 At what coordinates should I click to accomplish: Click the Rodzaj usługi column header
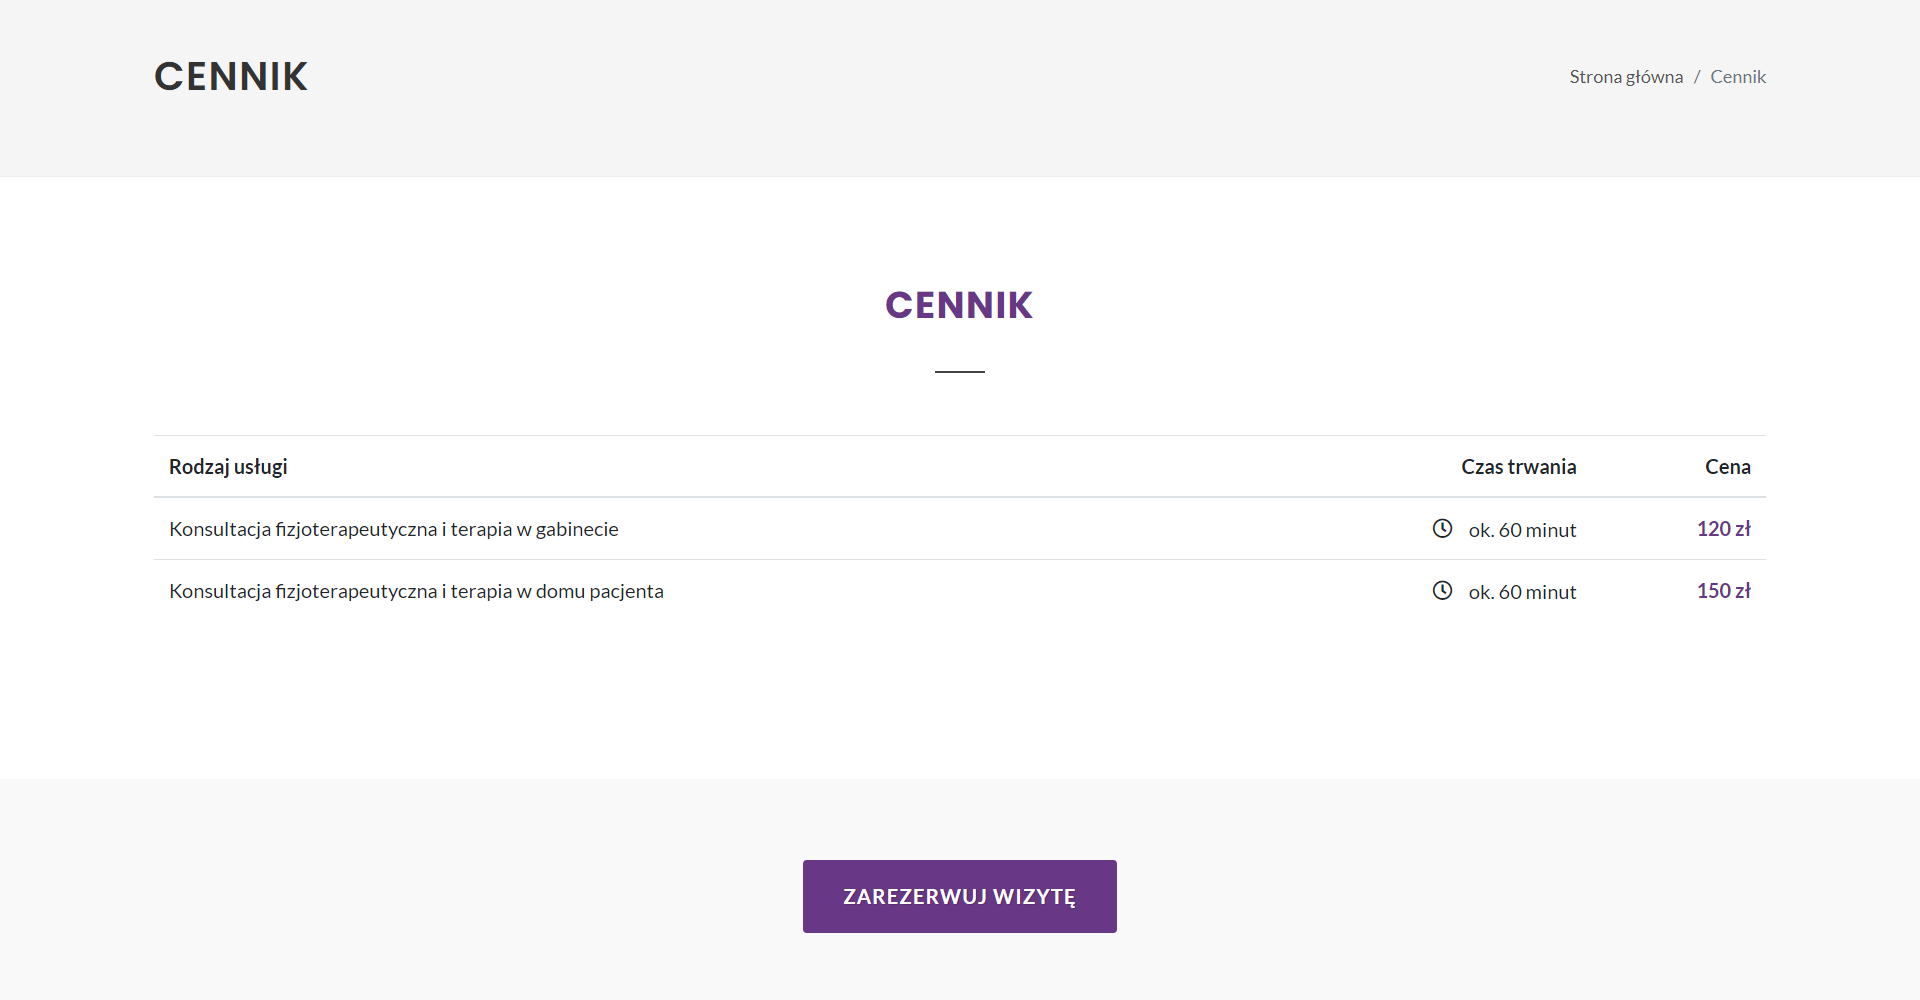tap(228, 467)
